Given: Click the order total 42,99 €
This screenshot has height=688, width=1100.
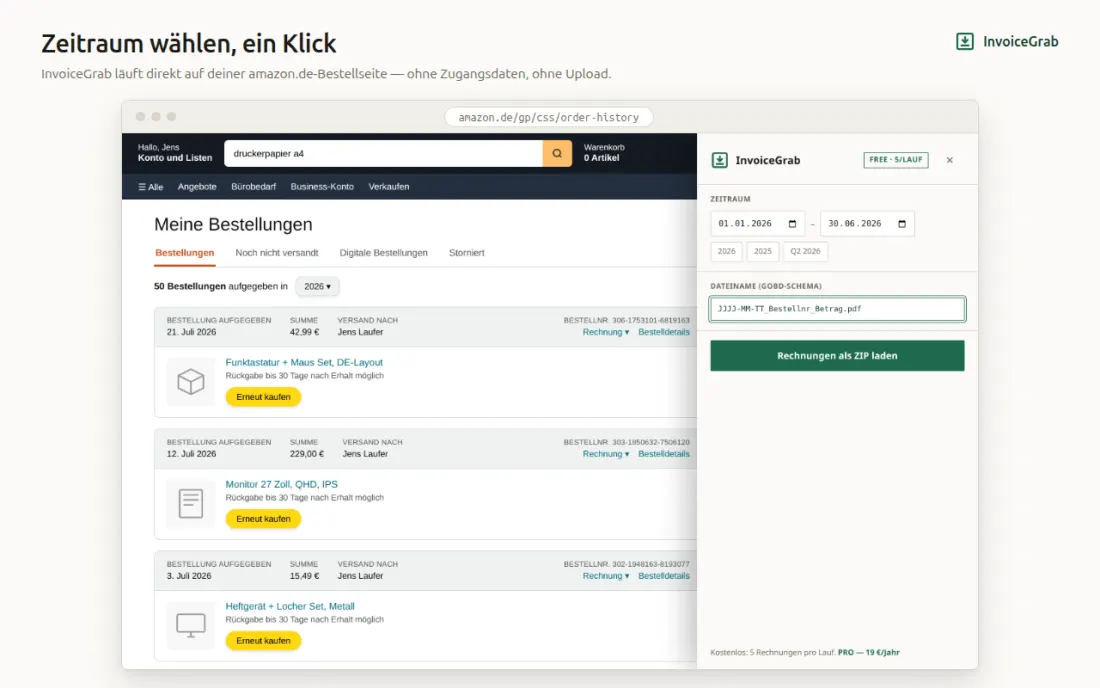Looking at the screenshot, I should click(304, 332).
